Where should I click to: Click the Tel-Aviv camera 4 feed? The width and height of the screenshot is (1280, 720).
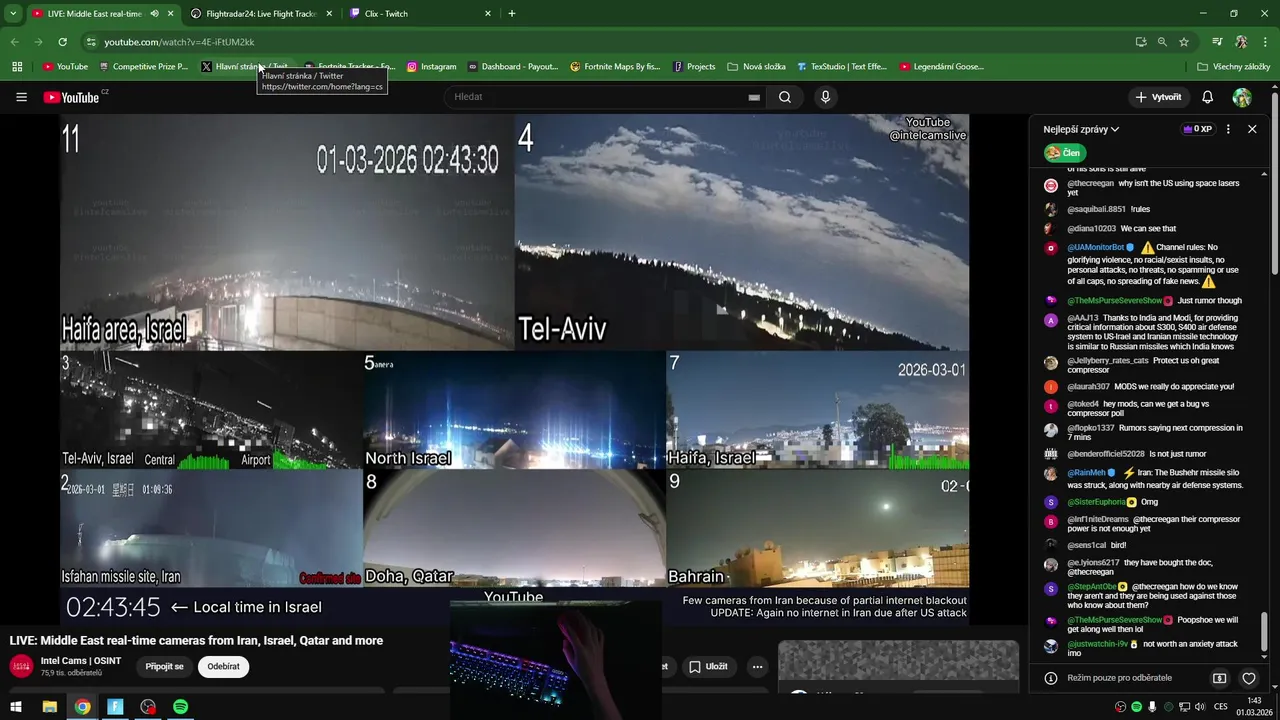[x=742, y=231]
